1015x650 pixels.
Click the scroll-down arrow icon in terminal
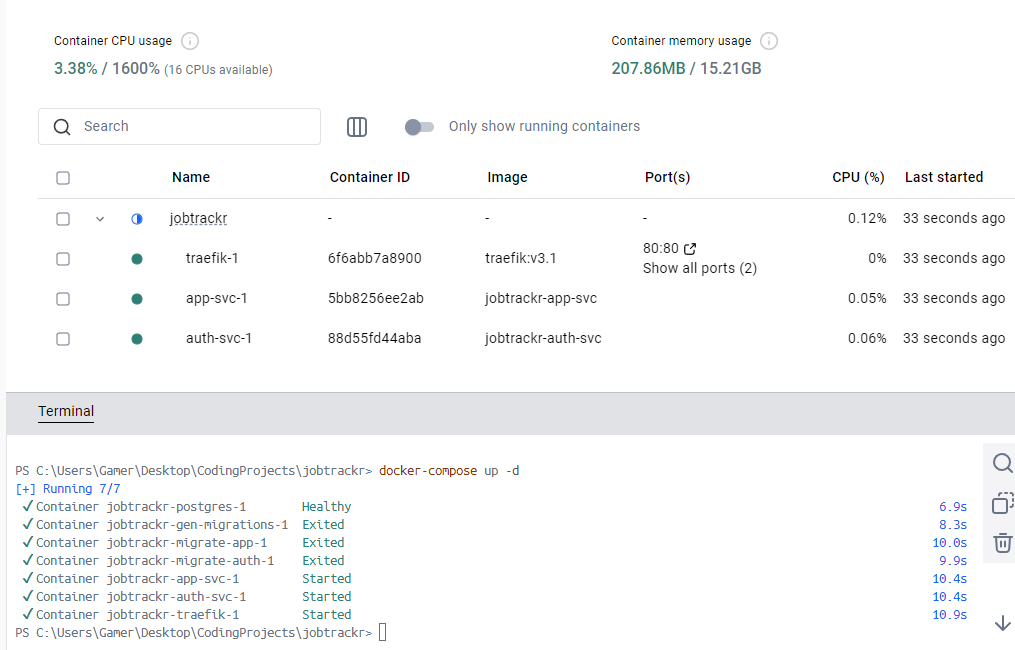(x=1002, y=623)
